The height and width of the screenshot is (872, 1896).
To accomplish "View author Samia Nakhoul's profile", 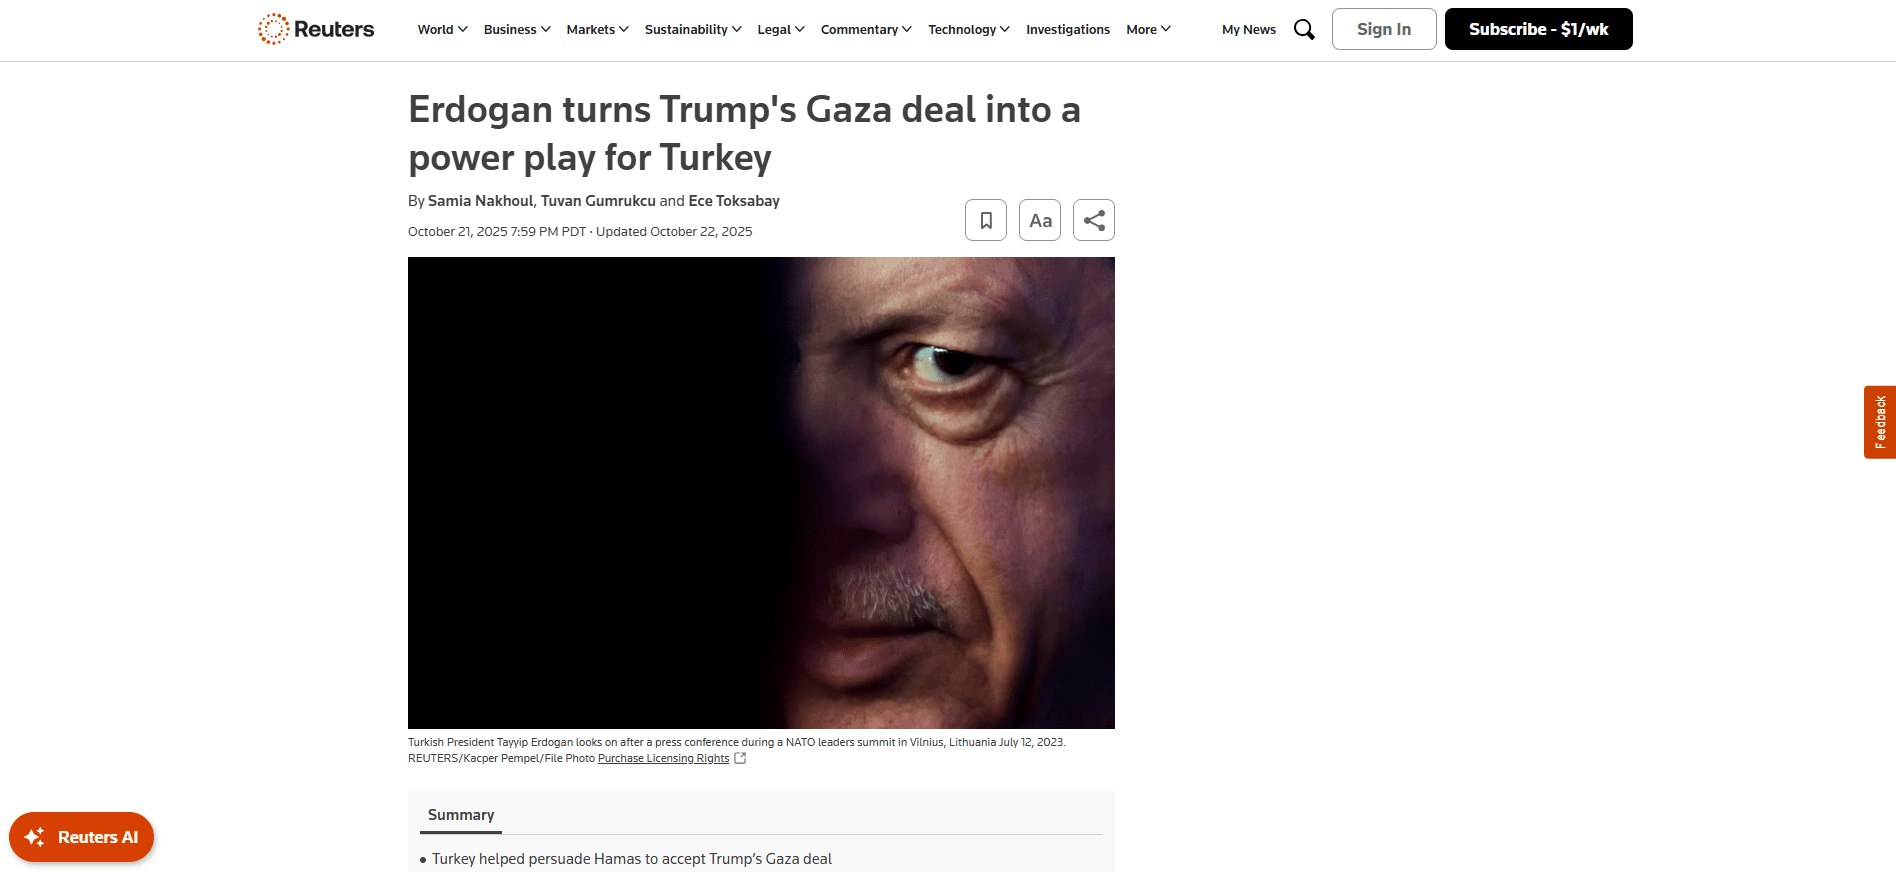I will click(480, 201).
